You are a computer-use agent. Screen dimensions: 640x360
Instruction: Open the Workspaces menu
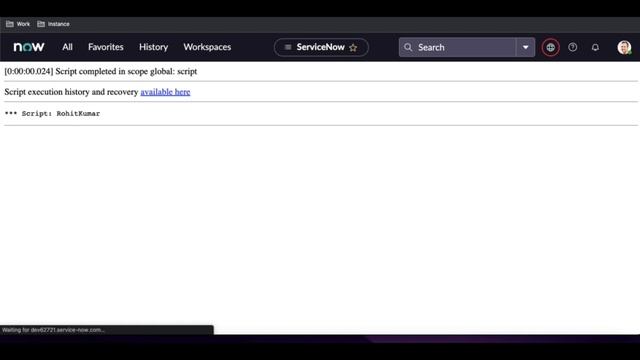click(x=207, y=47)
